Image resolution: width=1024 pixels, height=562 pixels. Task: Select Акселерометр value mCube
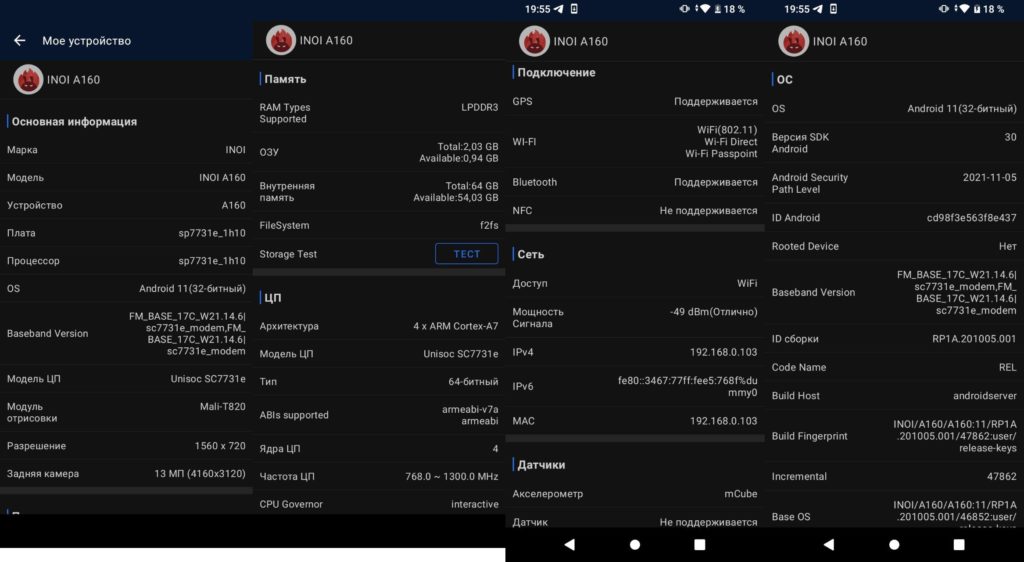(741, 493)
